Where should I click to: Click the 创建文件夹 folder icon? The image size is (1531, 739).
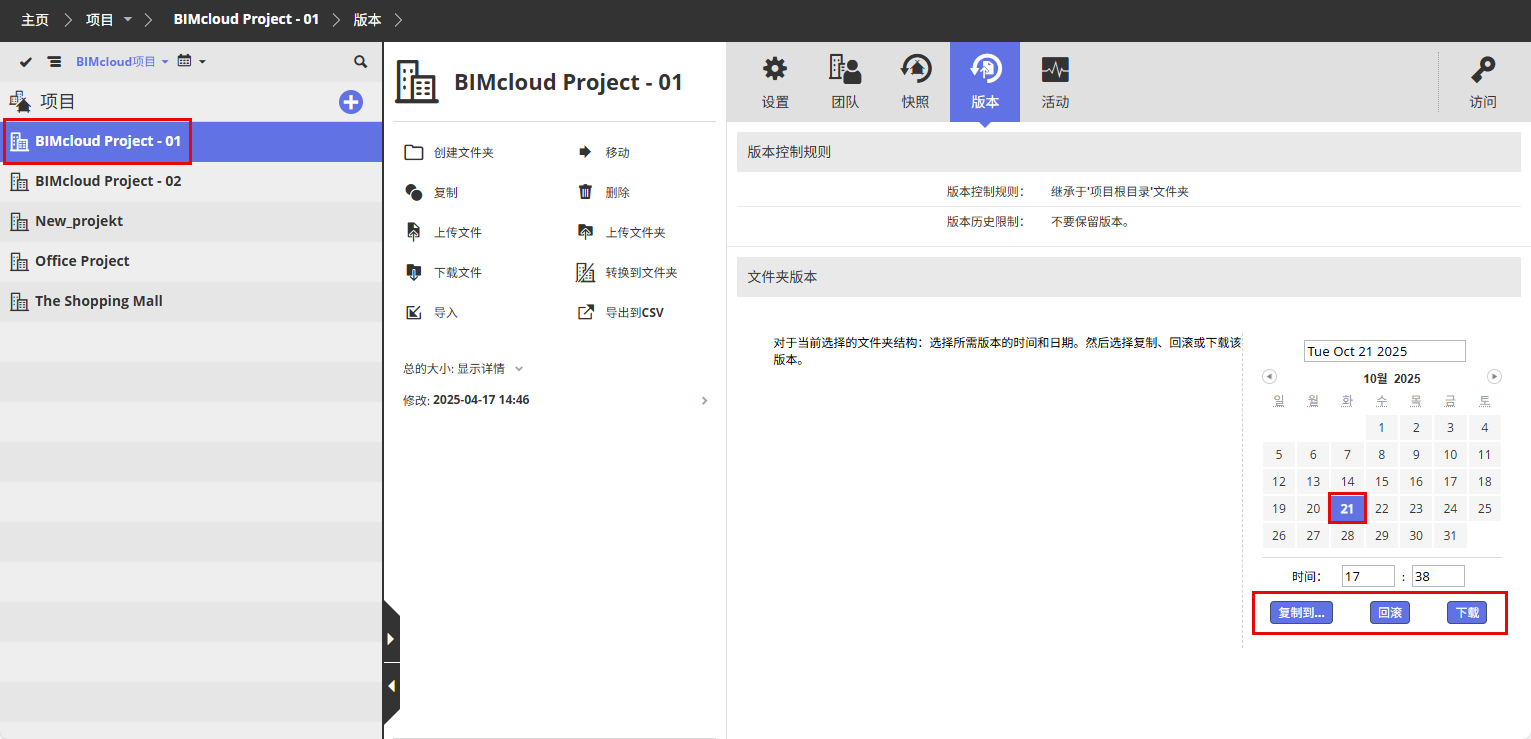coord(414,153)
